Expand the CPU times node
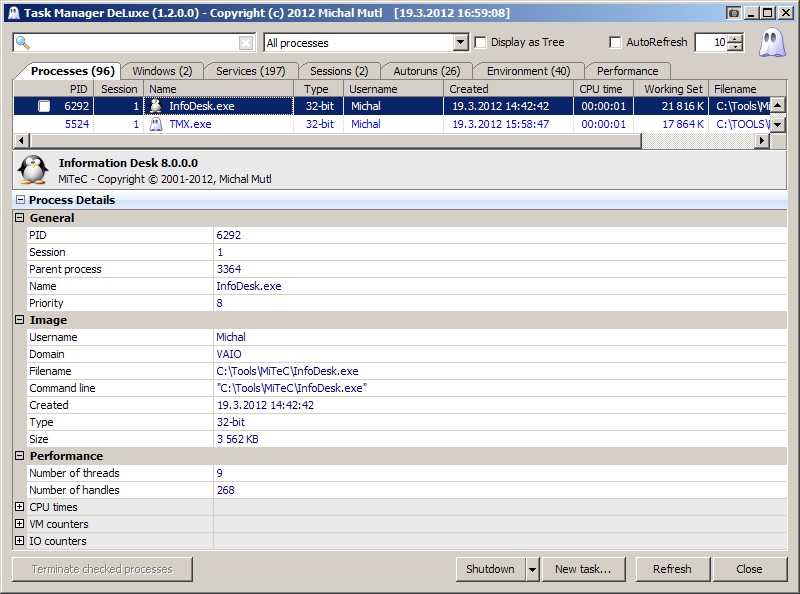The image size is (800, 594). click(x=19, y=507)
